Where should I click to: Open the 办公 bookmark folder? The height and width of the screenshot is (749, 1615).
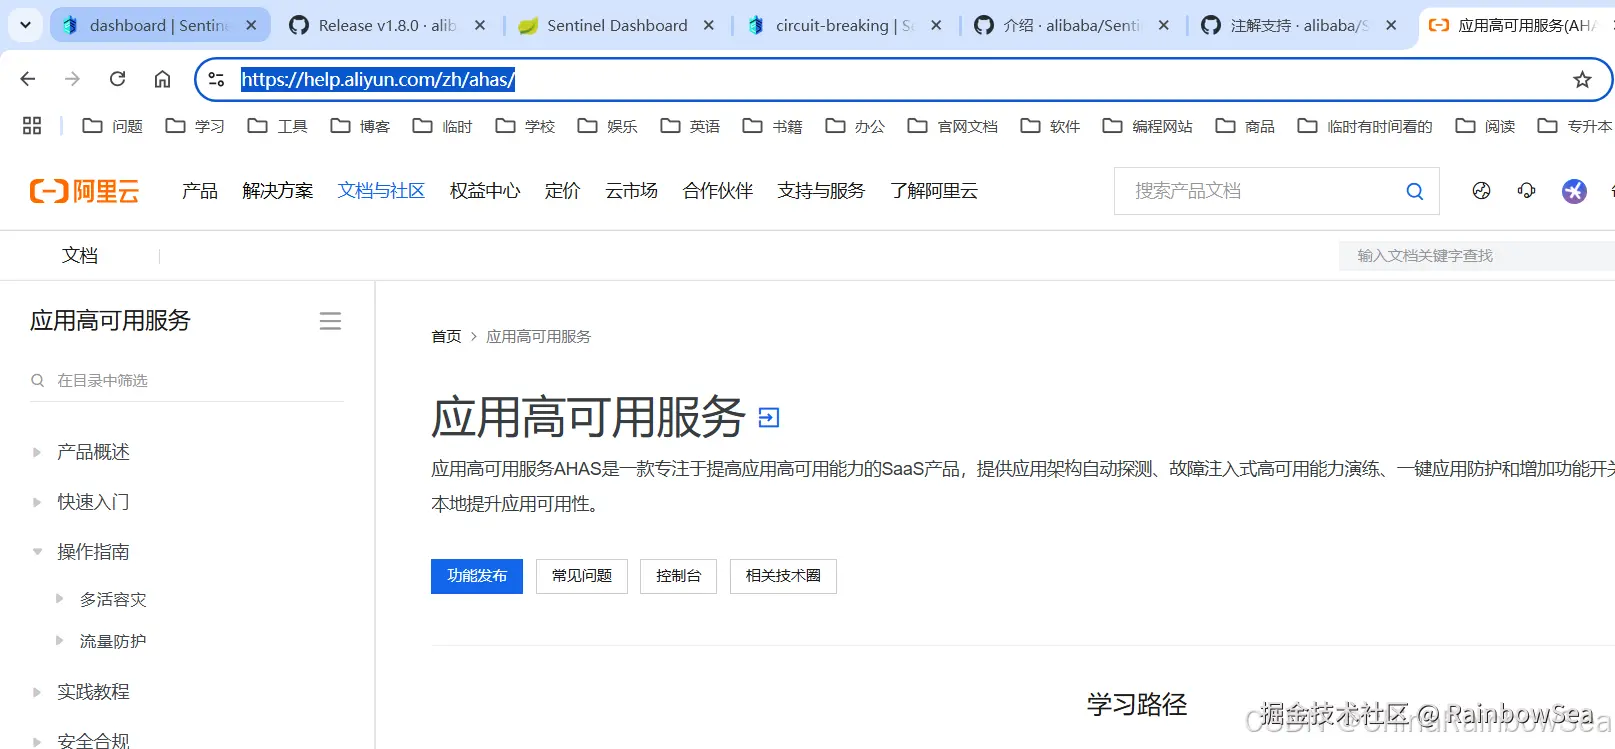click(x=855, y=126)
